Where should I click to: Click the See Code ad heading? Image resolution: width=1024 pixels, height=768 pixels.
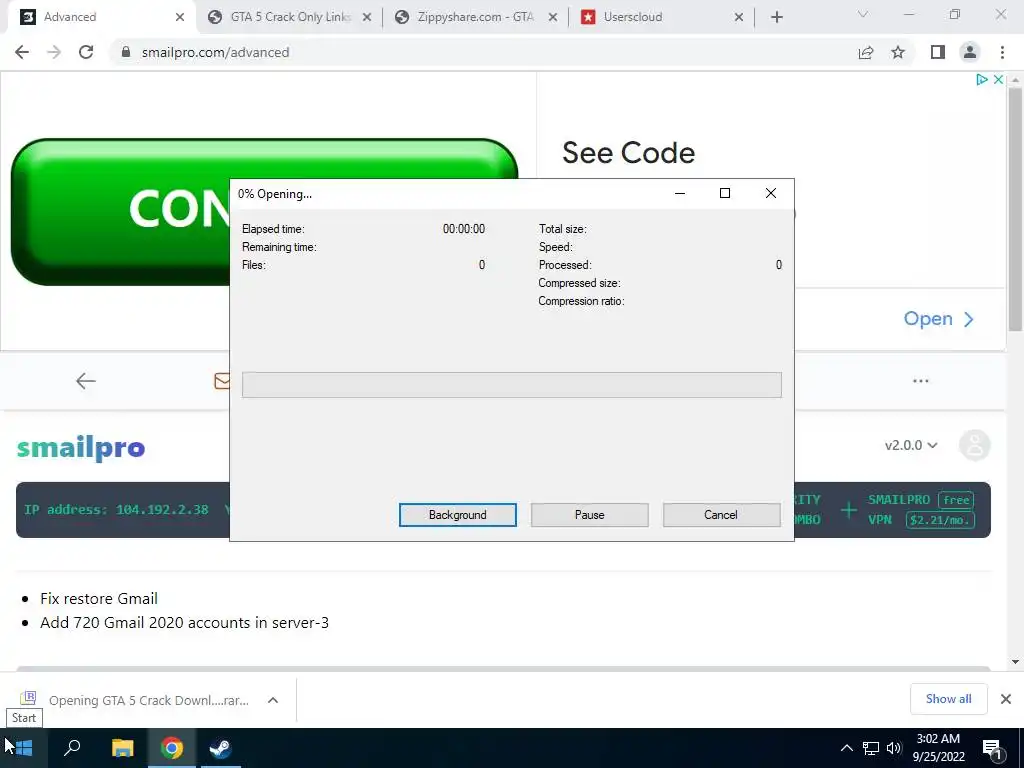tap(628, 153)
